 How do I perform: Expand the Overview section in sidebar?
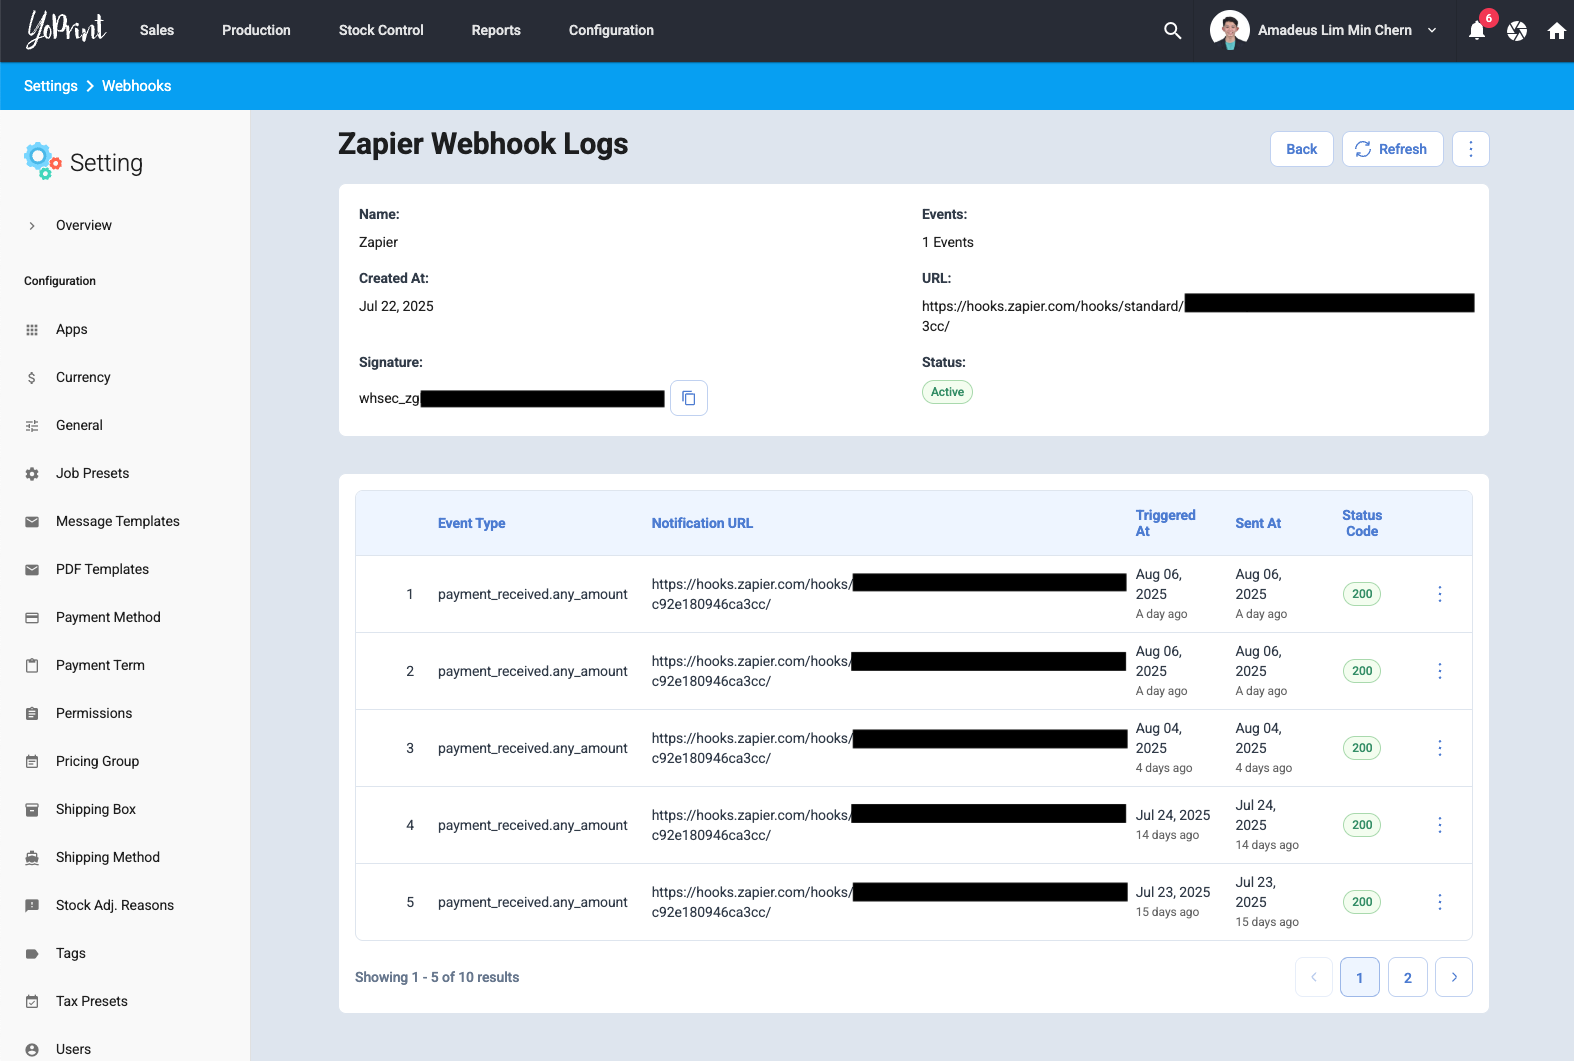pos(32,226)
